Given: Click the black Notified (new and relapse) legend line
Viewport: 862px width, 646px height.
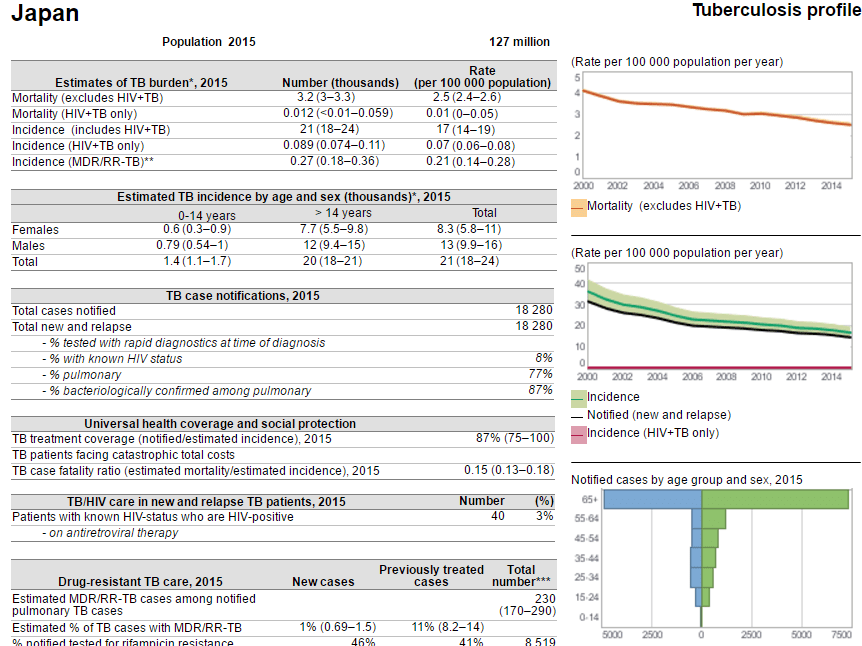Looking at the screenshot, I should click(578, 415).
